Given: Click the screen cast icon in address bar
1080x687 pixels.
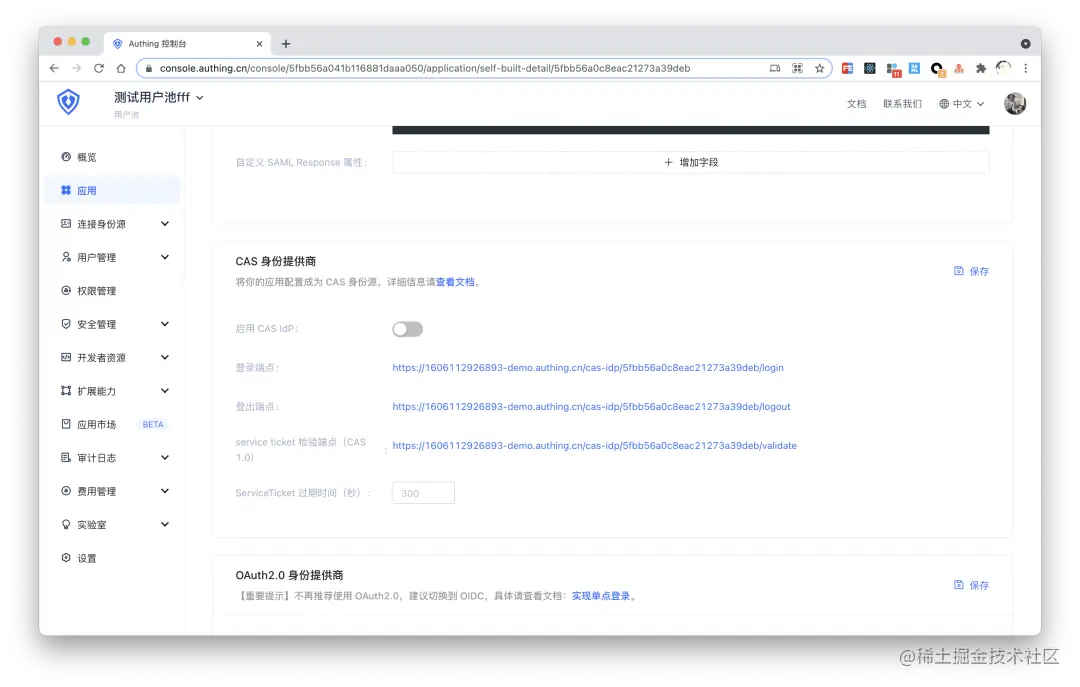Looking at the screenshot, I should [775, 68].
